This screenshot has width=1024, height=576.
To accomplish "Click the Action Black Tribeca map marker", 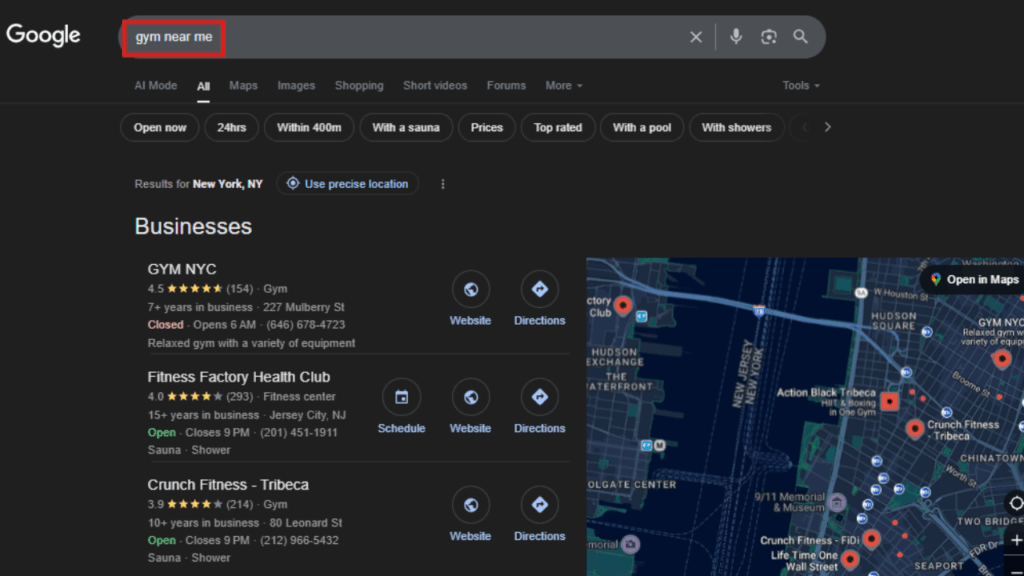I will 889,401.
